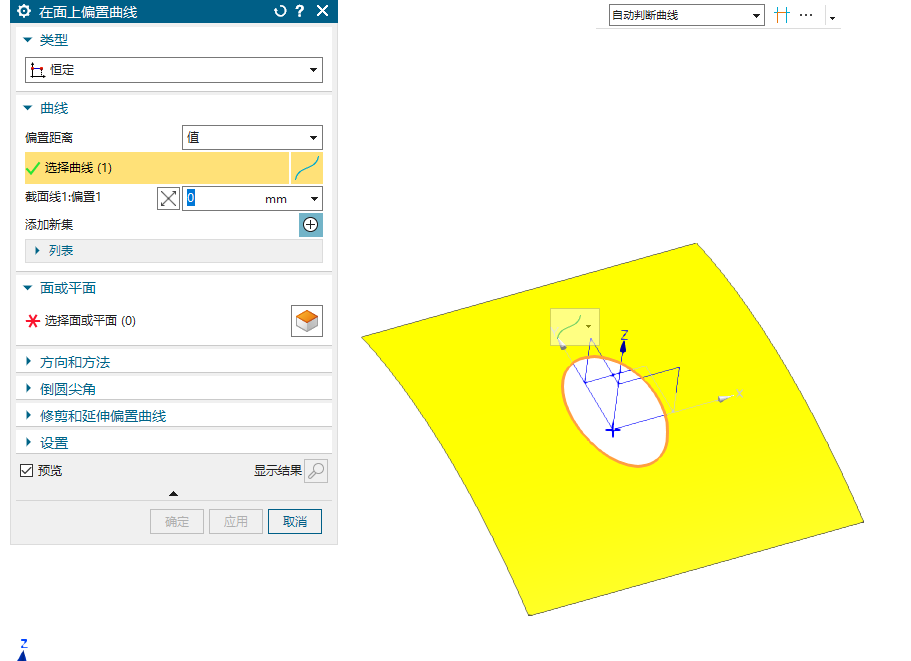Click the dialog settings gear icon
The image size is (911, 661).
click(x=24, y=11)
